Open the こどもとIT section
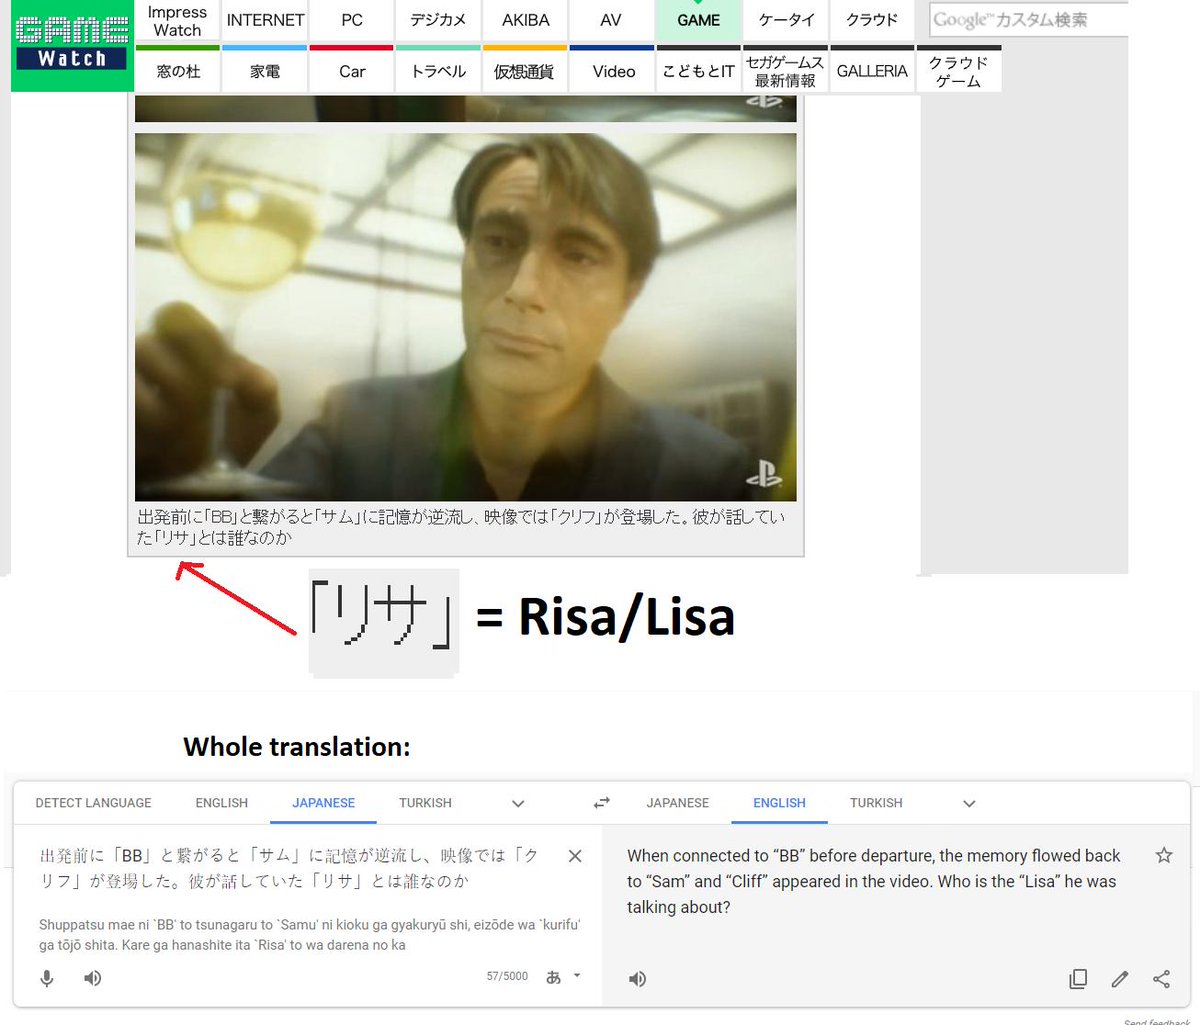 click(x=698, y=71)
